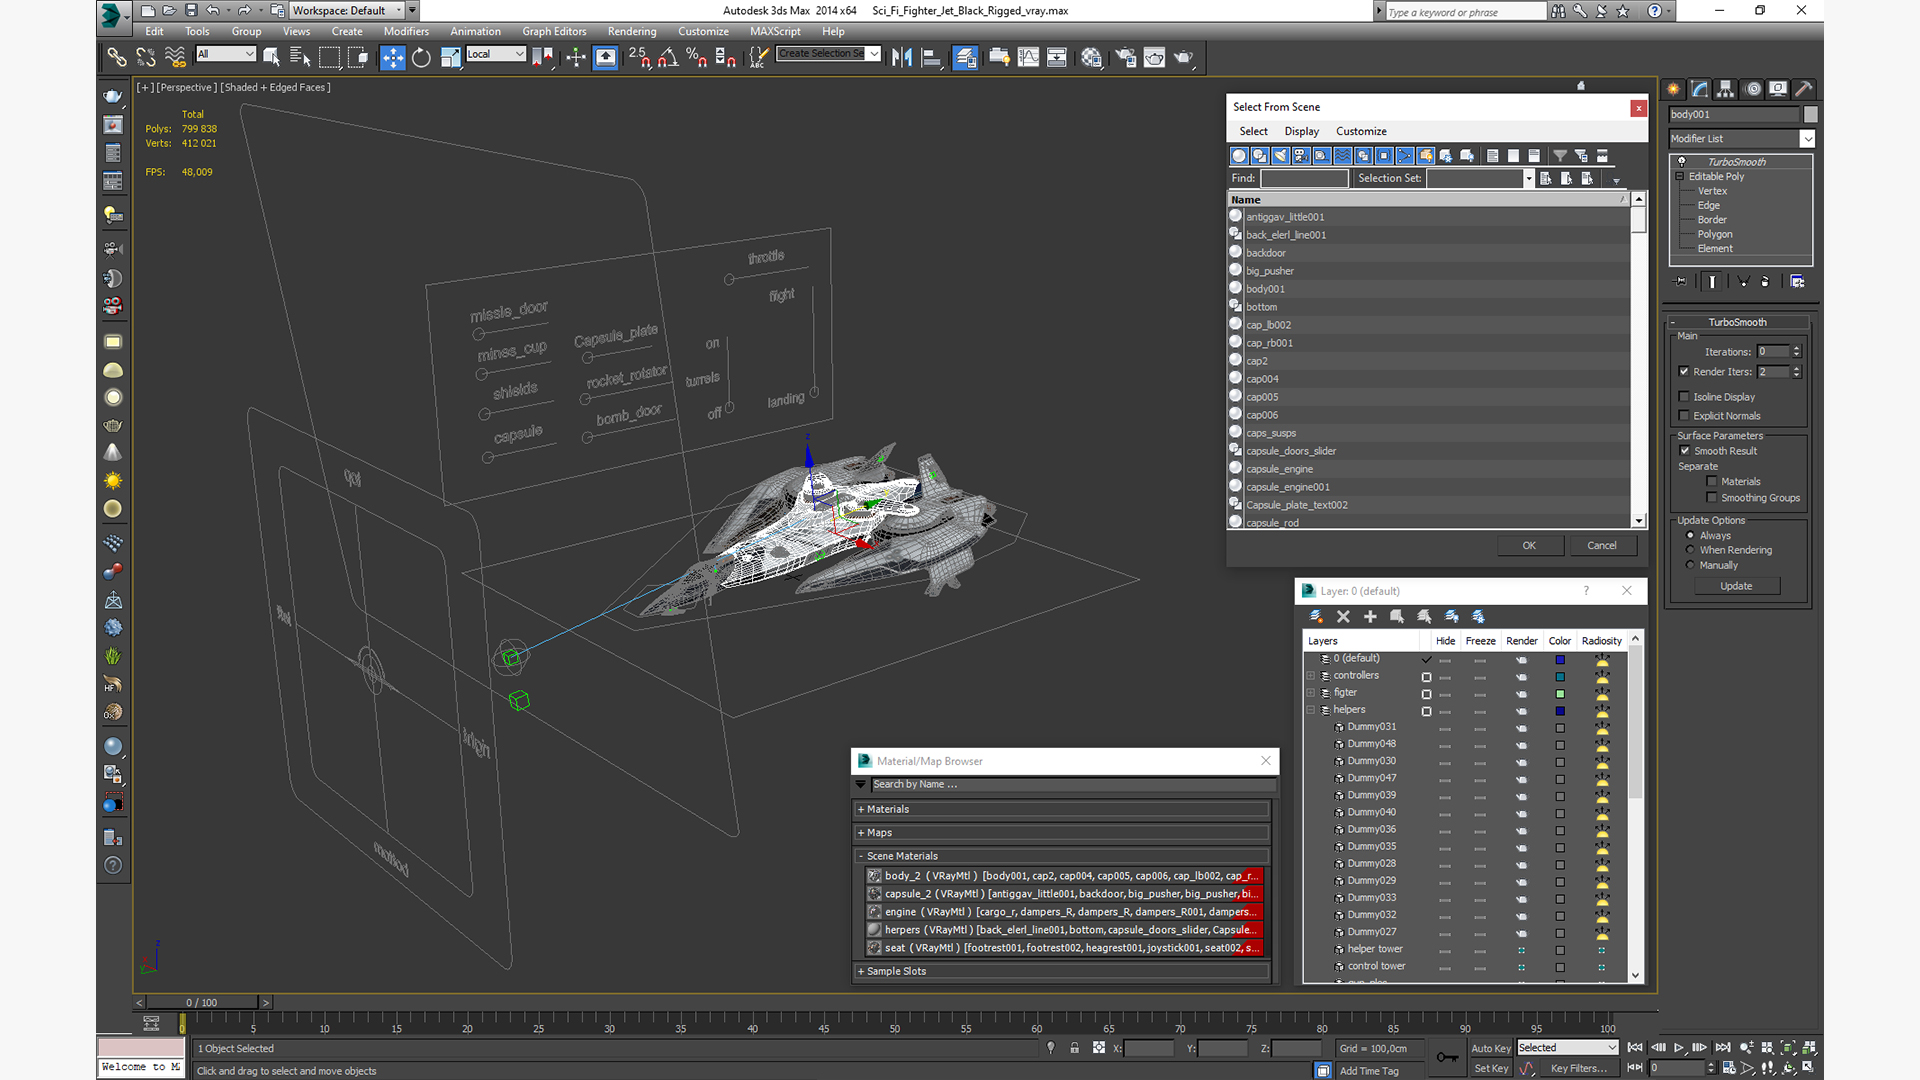Toggle the selection lock padlock icon
Screen dimensions: 1920x1080
pos(1074,1048)
